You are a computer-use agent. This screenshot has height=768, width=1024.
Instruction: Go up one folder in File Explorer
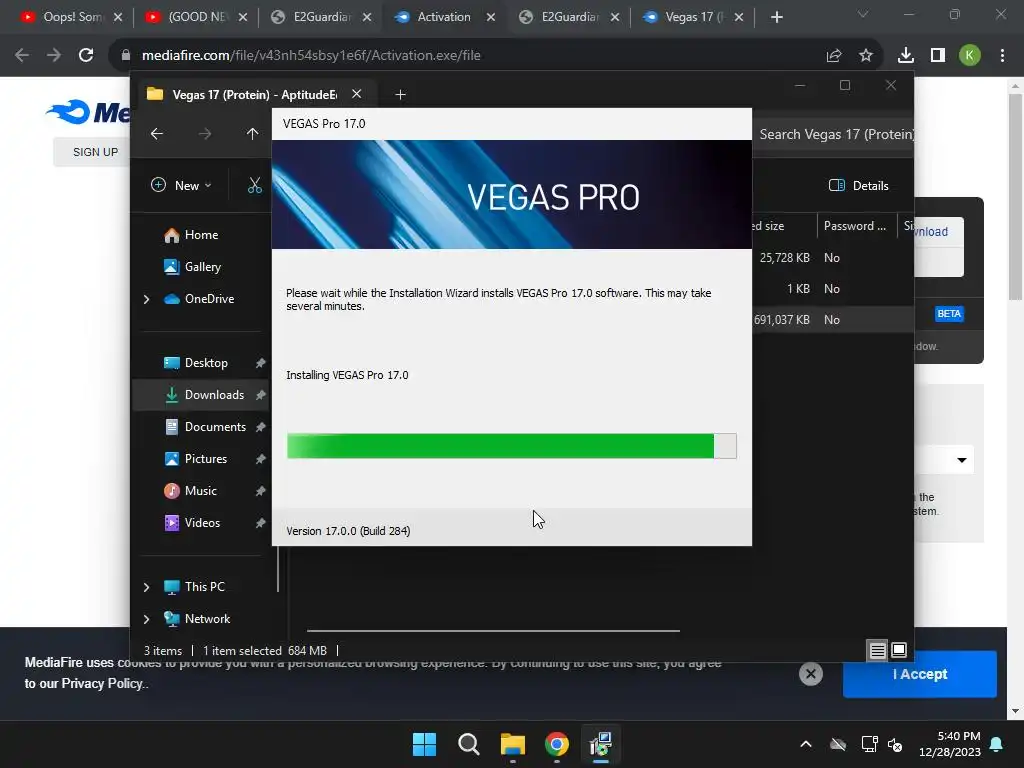pos(252,134)
